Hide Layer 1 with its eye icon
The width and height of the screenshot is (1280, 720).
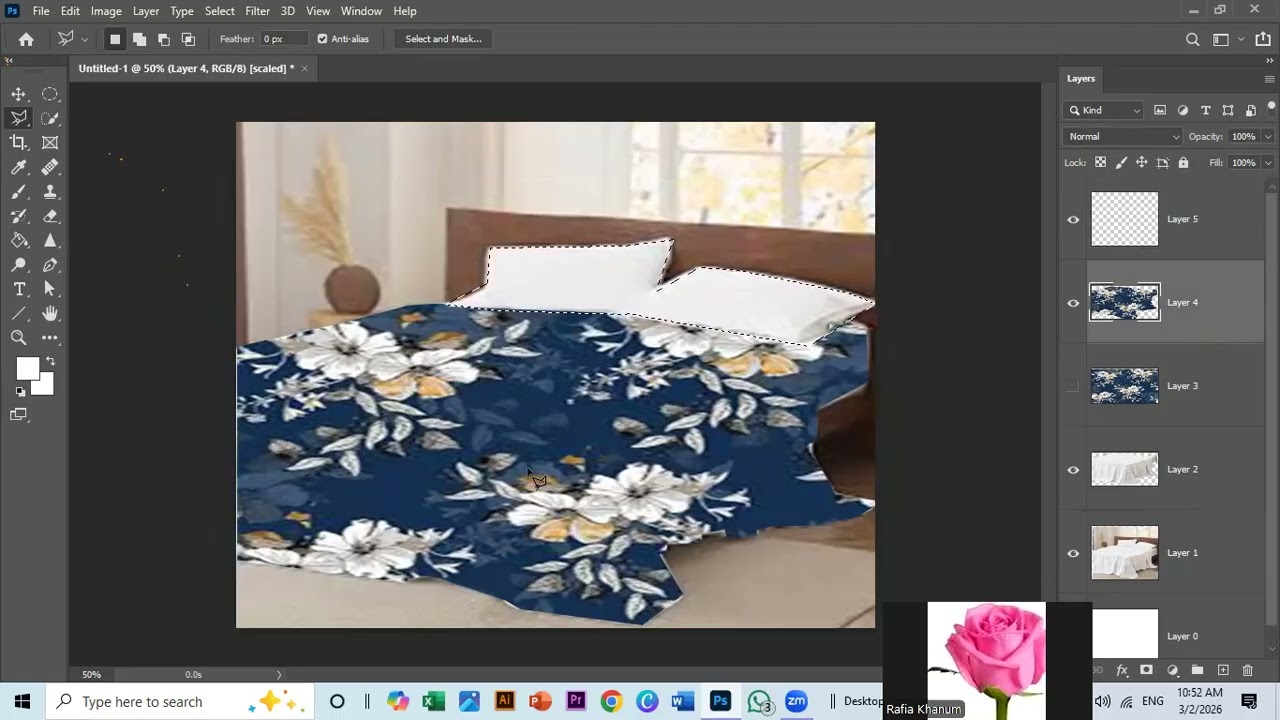[1073, 553]
